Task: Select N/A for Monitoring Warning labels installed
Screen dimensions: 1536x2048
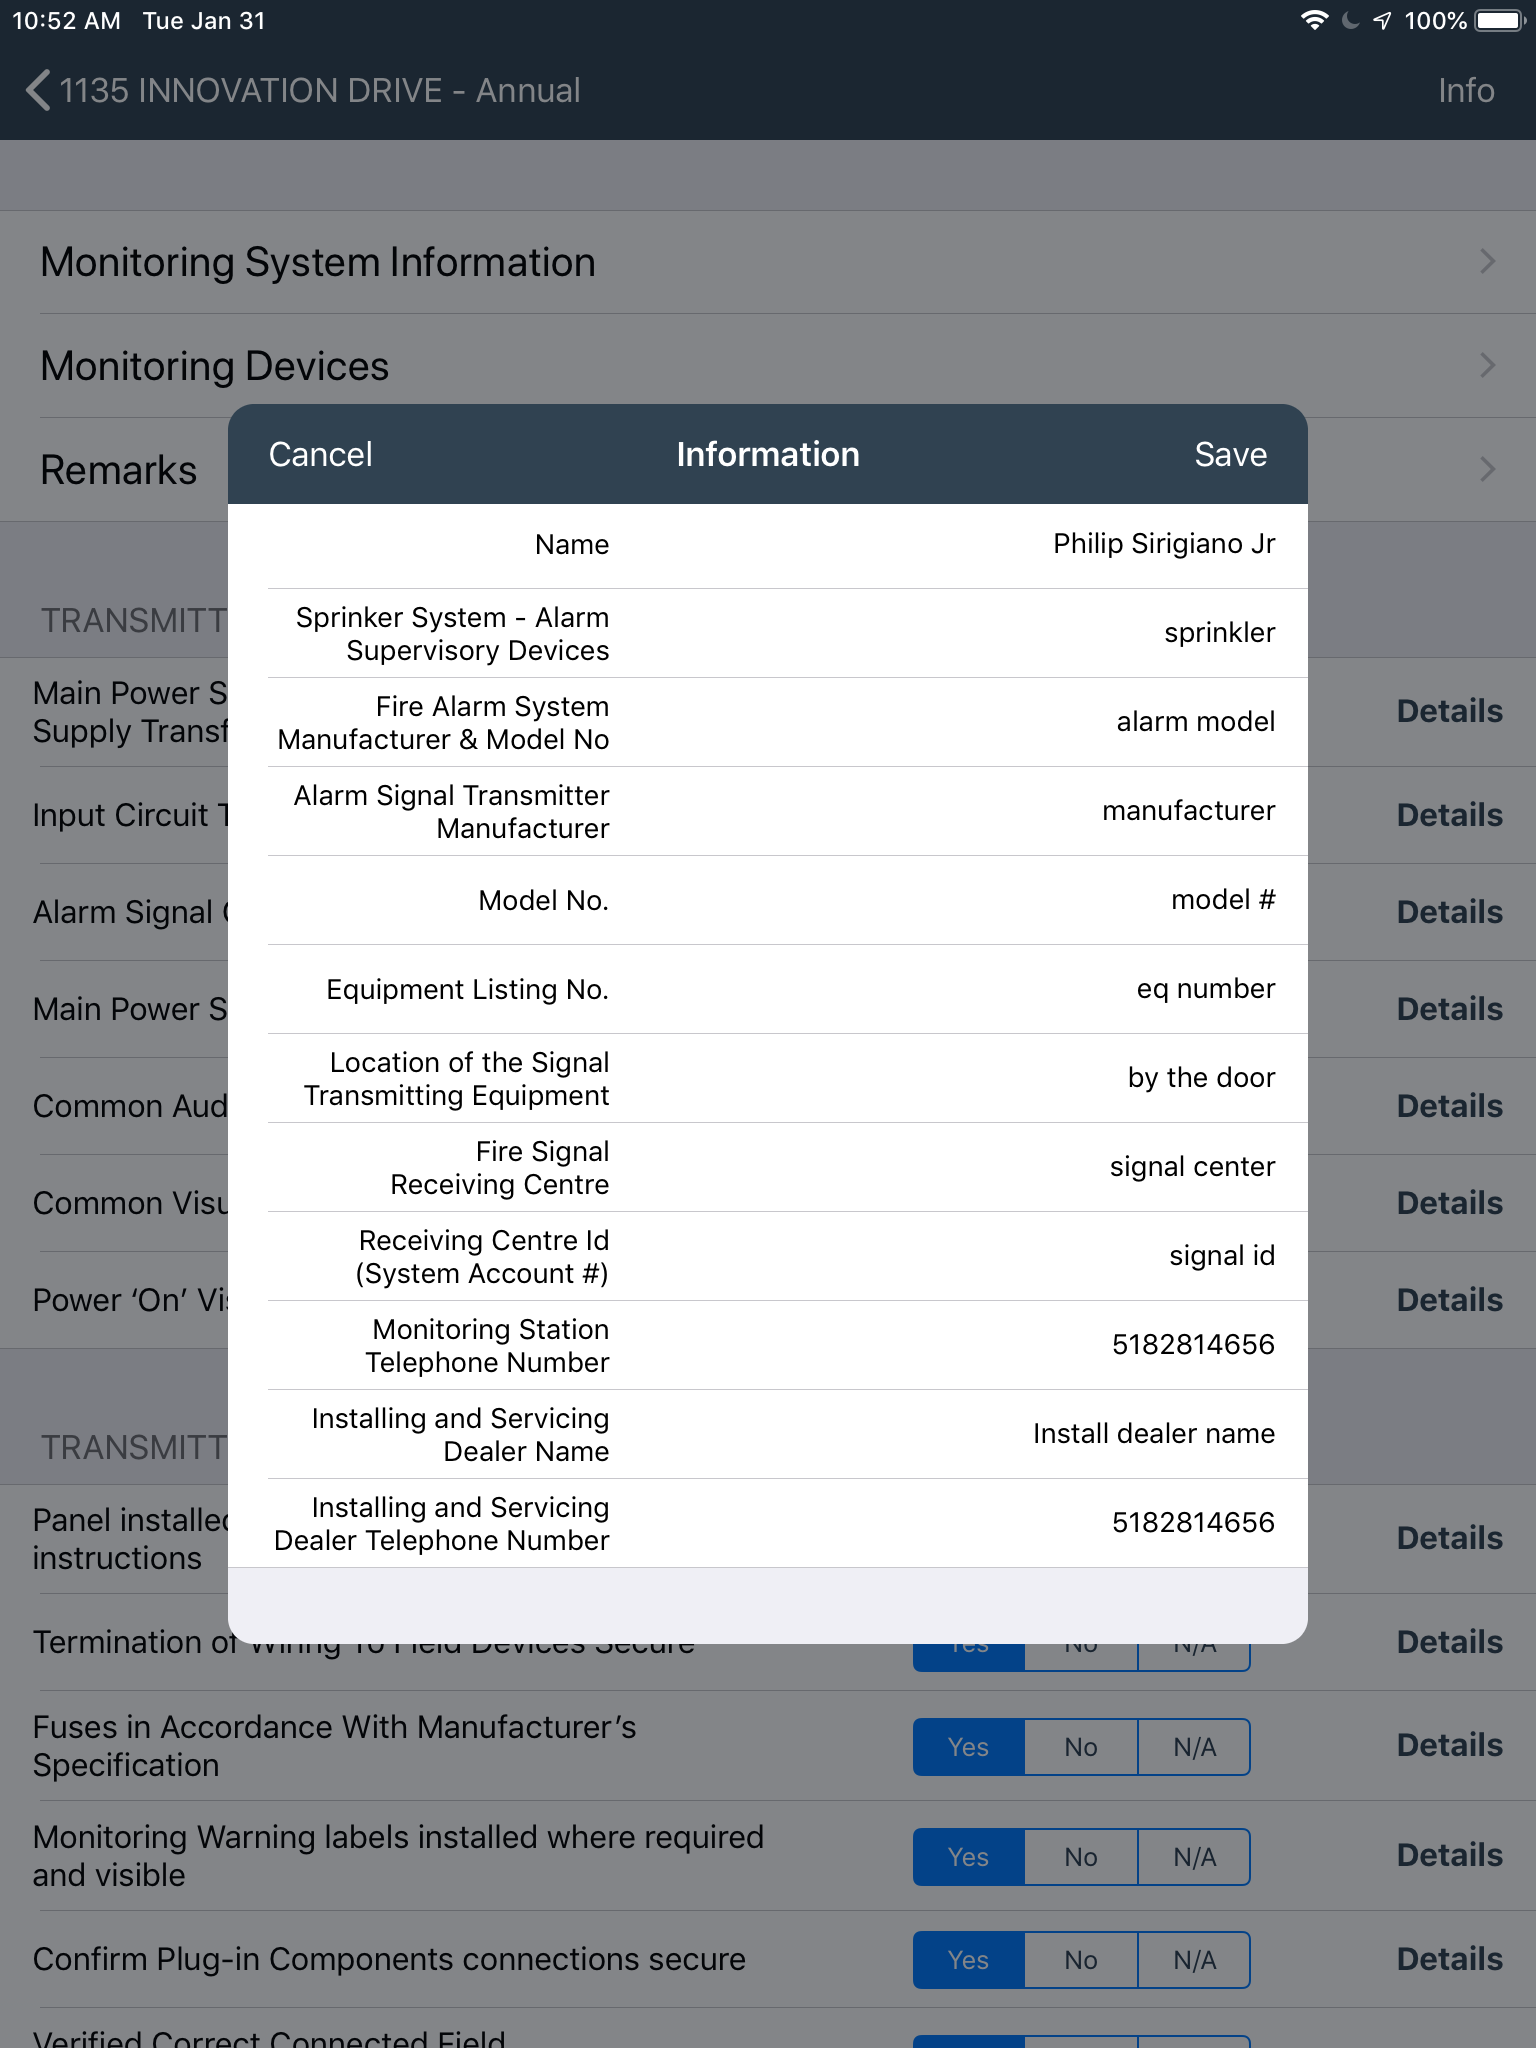Action: (1194, 1857)
